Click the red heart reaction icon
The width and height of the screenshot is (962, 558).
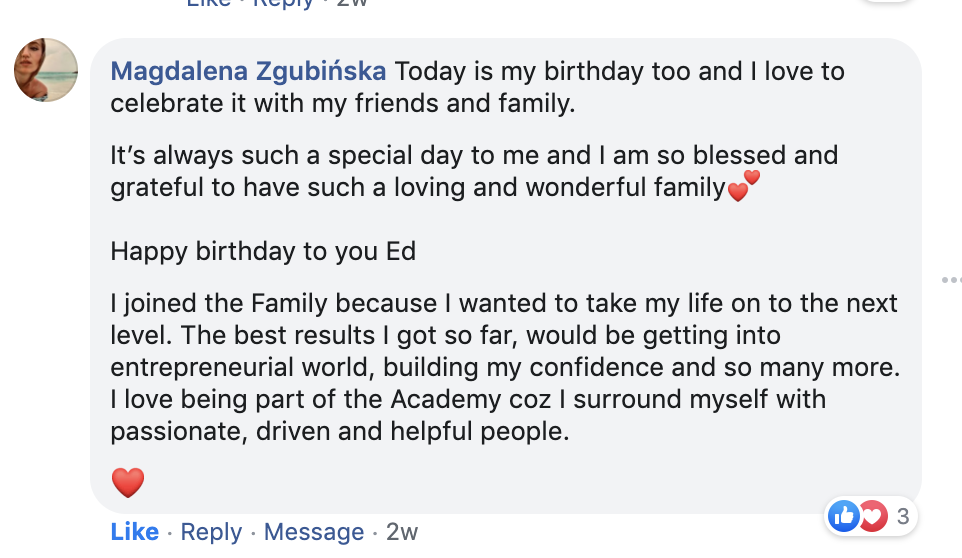tap(872, 516)
